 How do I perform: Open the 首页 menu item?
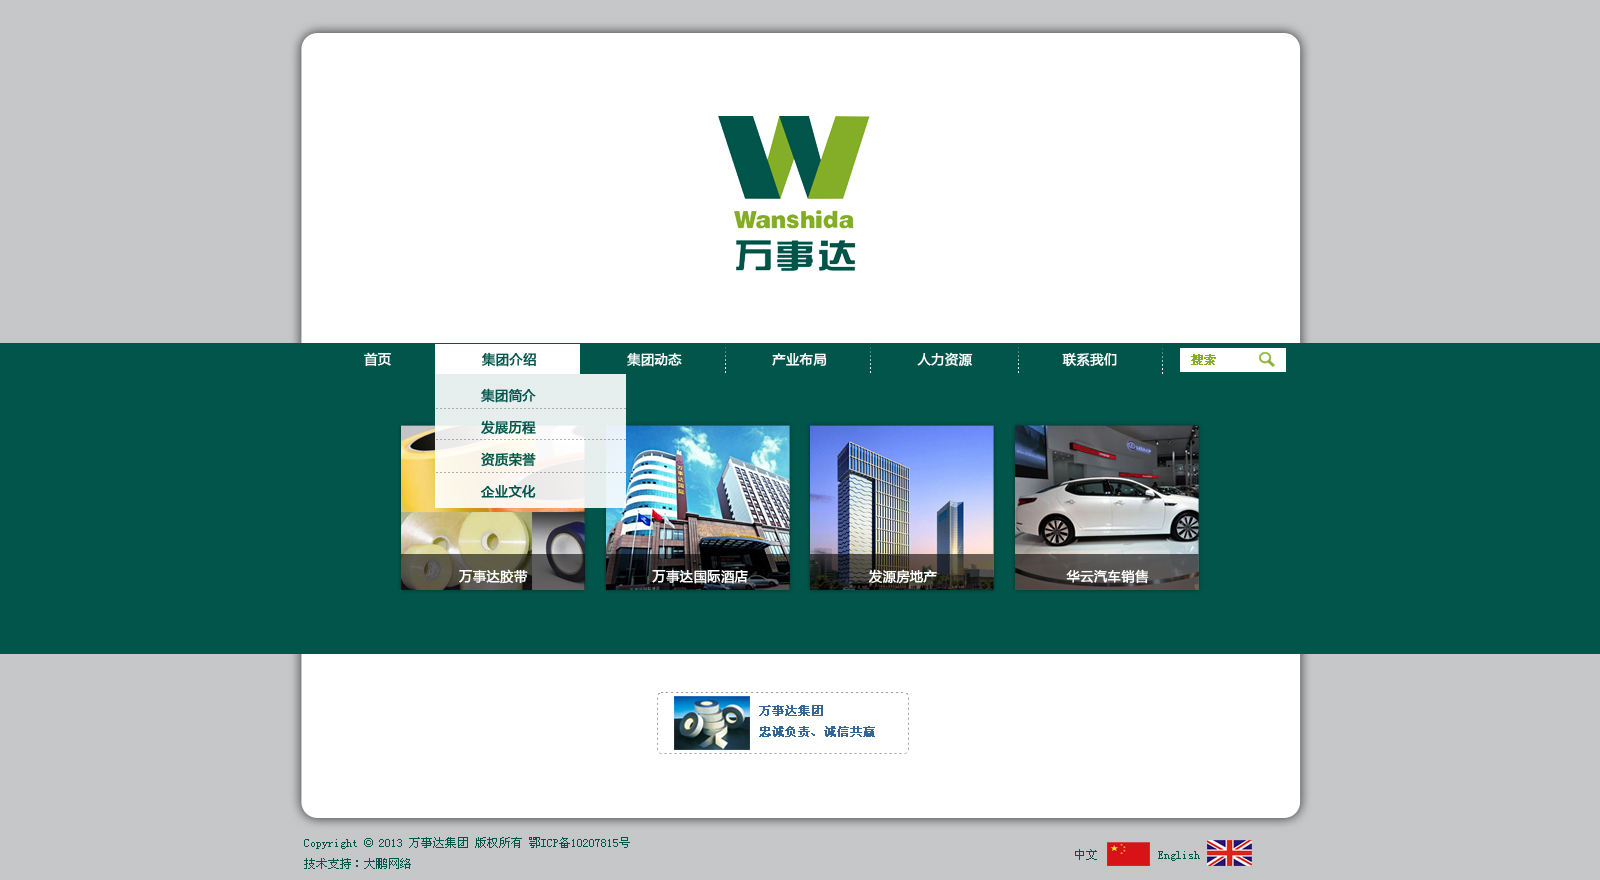tap(377, 360)
